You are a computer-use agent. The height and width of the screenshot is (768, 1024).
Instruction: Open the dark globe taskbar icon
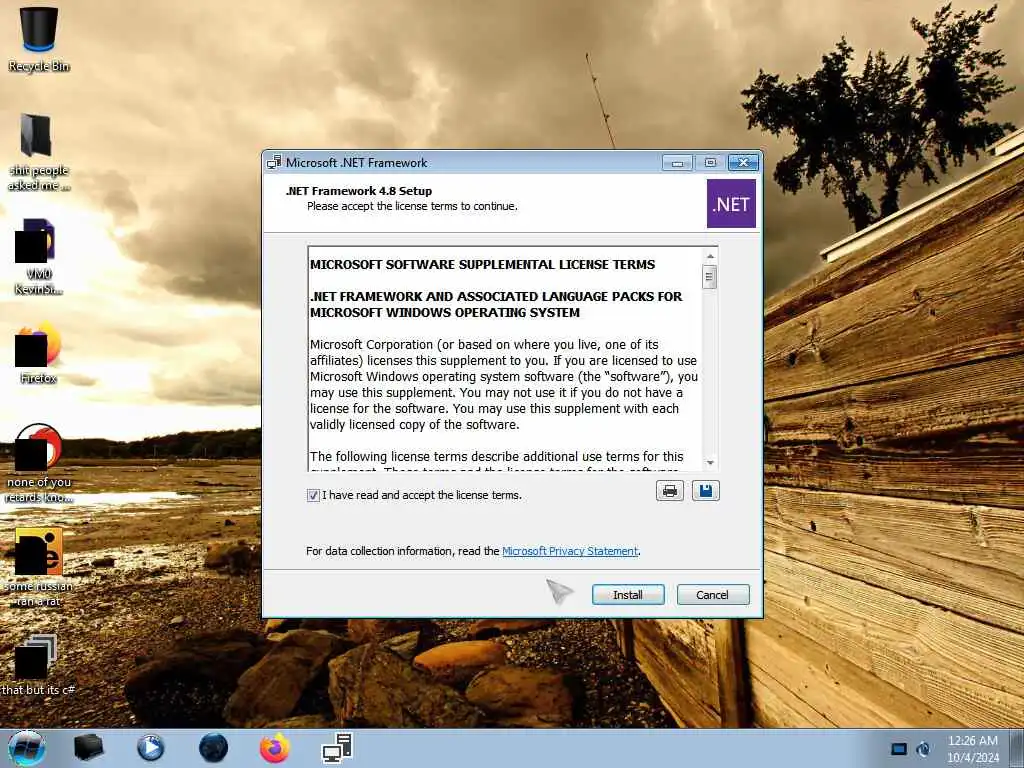click(x=213, y=748)
